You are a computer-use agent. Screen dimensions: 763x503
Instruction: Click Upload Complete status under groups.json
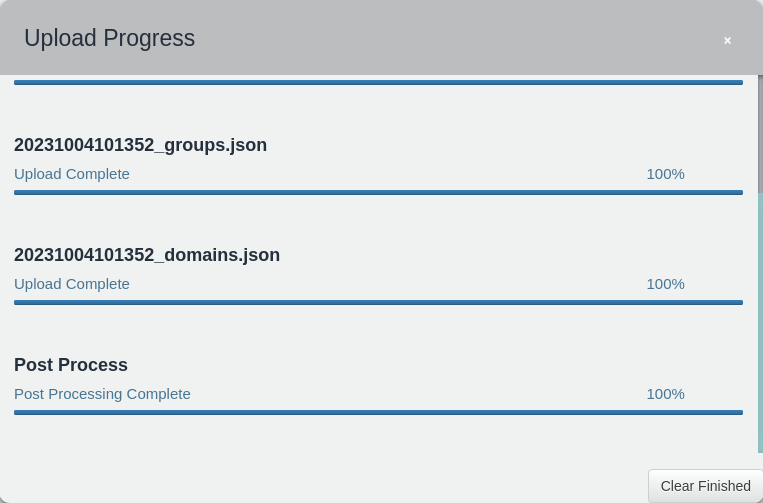[72, 174]
